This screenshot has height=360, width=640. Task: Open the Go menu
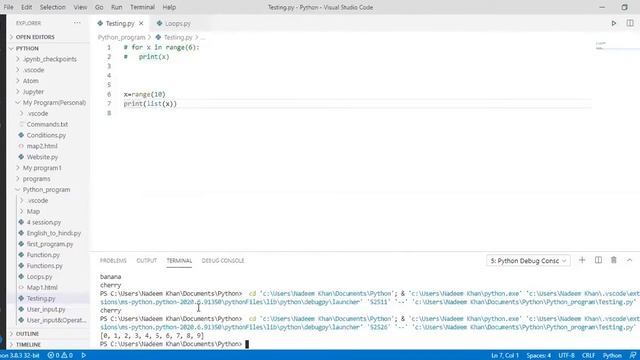99,7
